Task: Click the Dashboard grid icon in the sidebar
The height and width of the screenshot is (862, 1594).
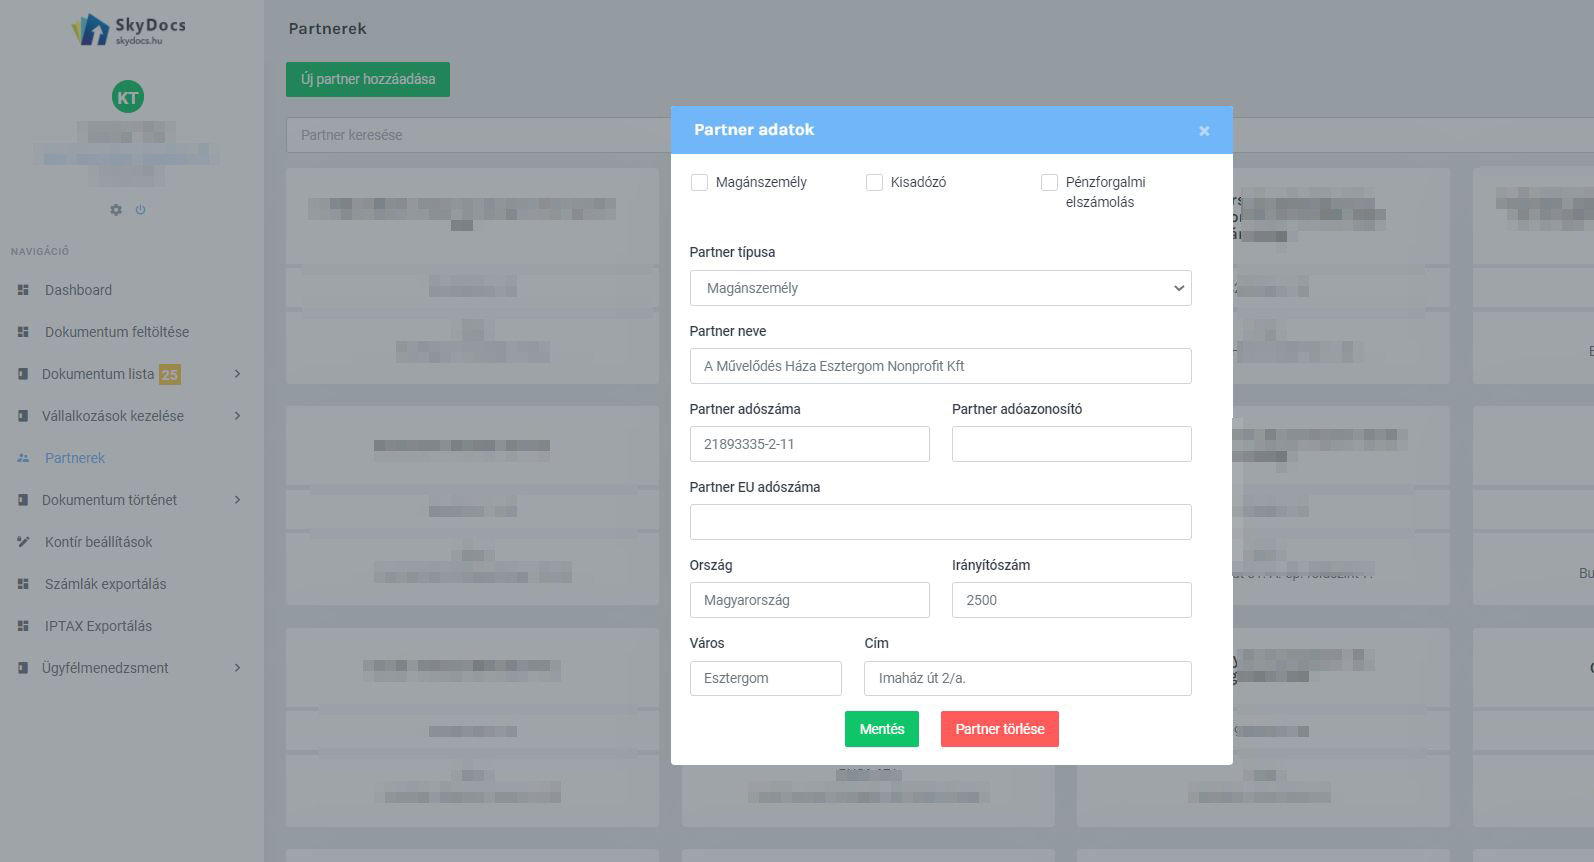Action: 23,290
